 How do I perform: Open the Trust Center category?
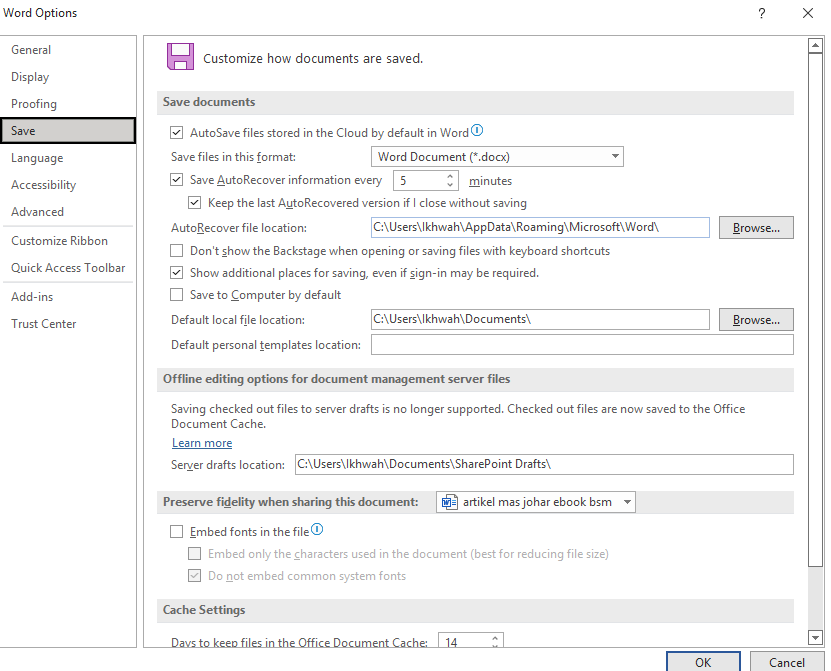tap(68, 324)
